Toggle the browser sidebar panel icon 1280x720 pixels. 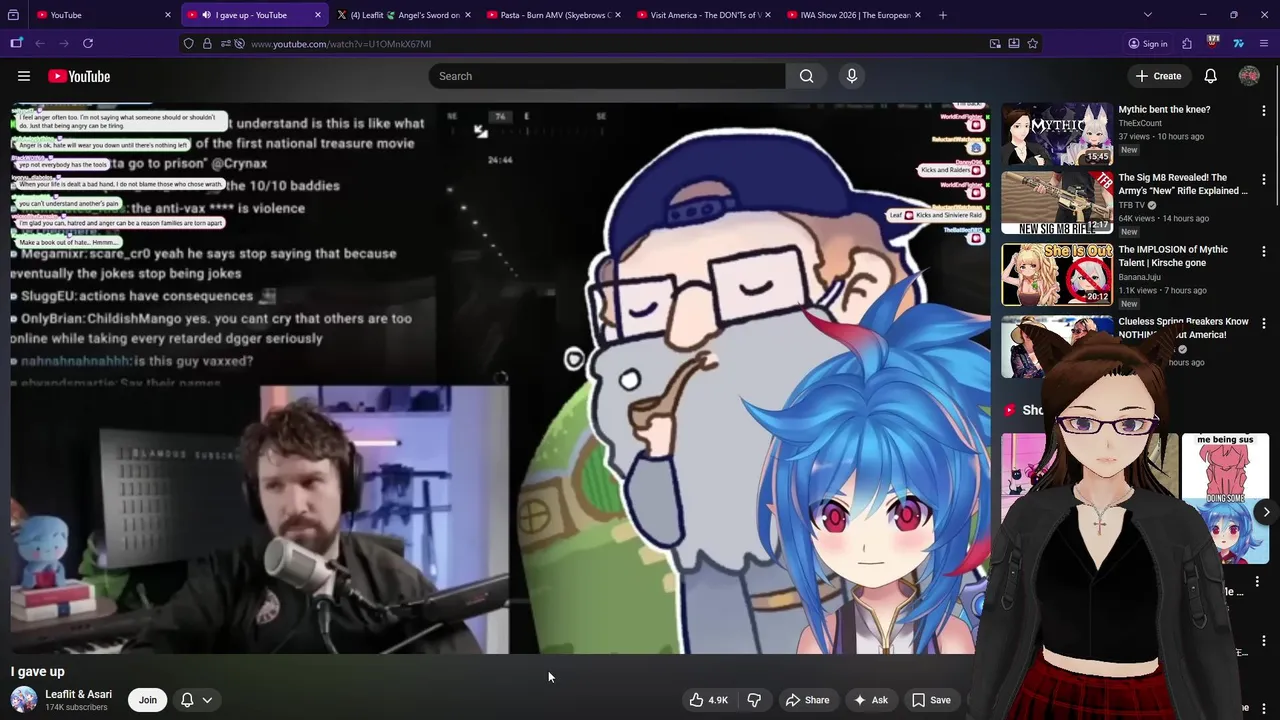coord(16,43)
